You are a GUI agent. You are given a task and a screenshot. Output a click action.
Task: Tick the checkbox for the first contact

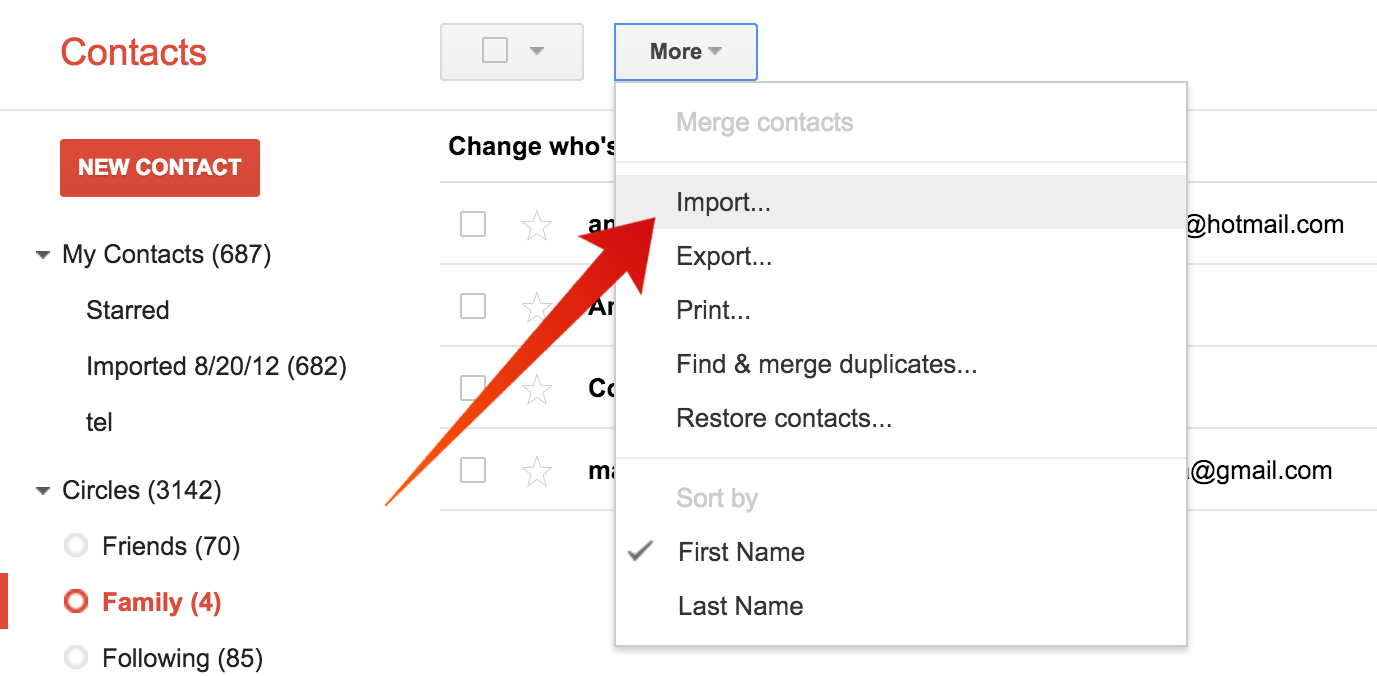click(473, 224)
